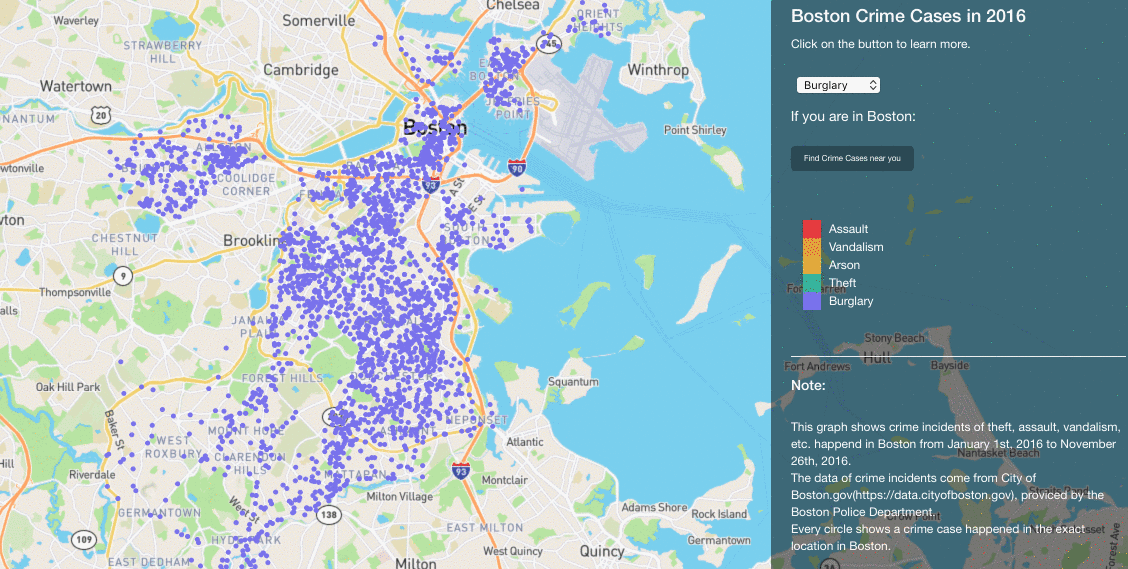Select the orange Vandalism legend color
The image size is (1128, 569).
coord(812,247)
